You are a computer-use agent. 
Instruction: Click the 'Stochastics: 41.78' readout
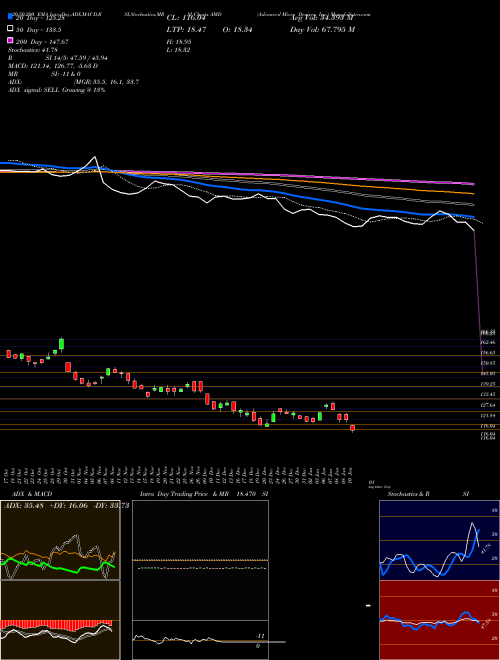[32, 50]
